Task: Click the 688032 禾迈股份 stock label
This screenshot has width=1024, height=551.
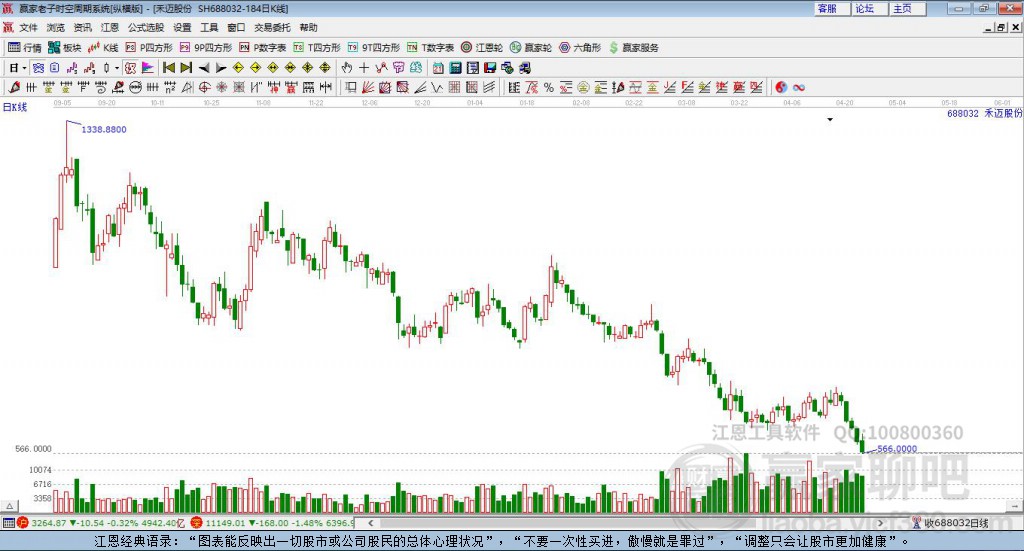Action: tap(985, 113)
